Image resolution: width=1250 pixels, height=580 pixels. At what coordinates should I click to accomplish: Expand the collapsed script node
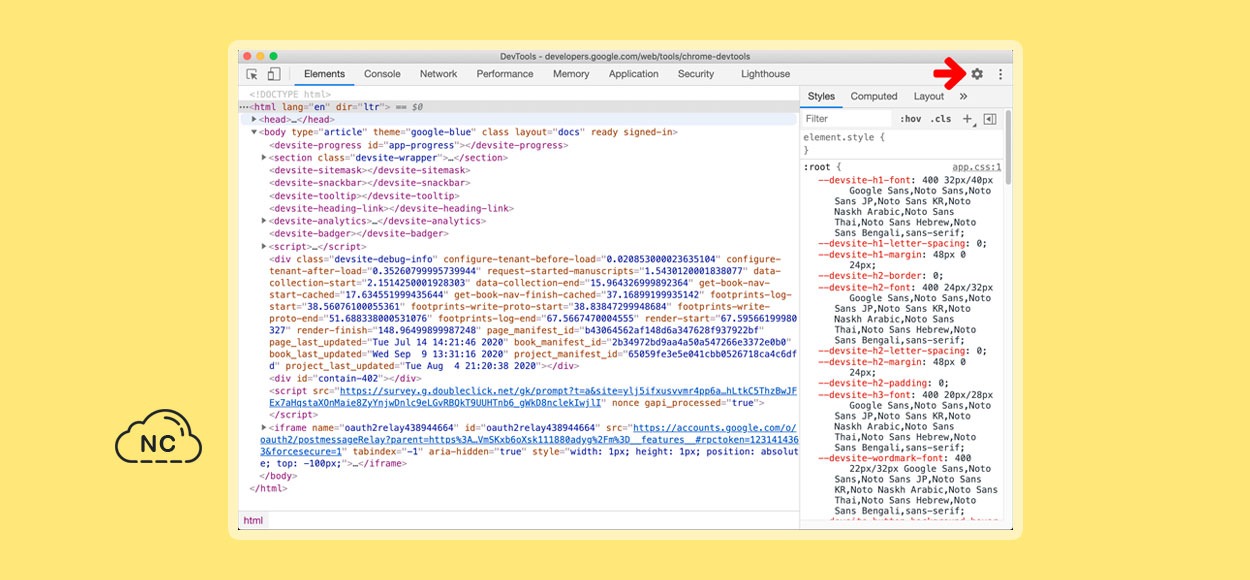265,246
